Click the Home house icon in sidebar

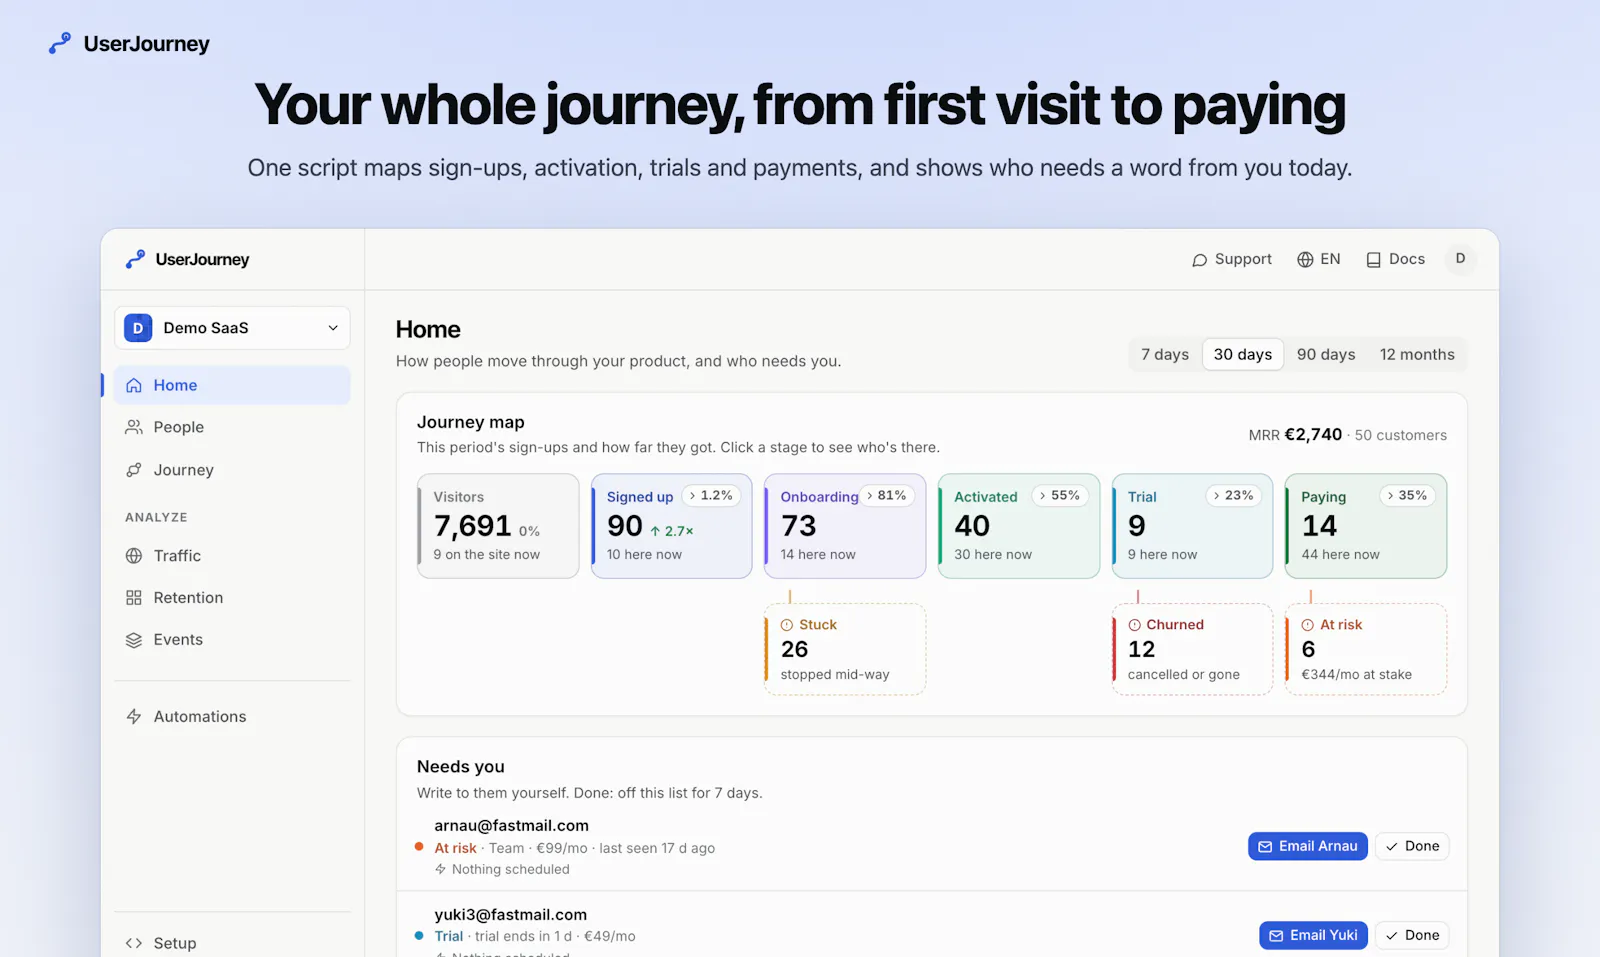coord(134,385)
